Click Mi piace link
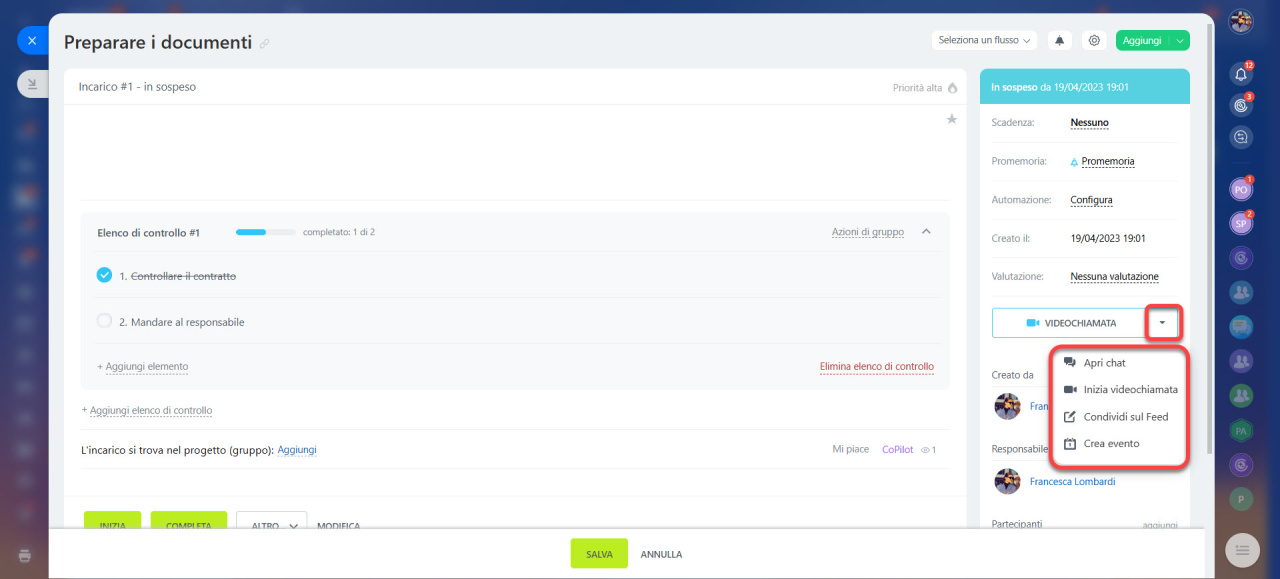 click(851, 450)
